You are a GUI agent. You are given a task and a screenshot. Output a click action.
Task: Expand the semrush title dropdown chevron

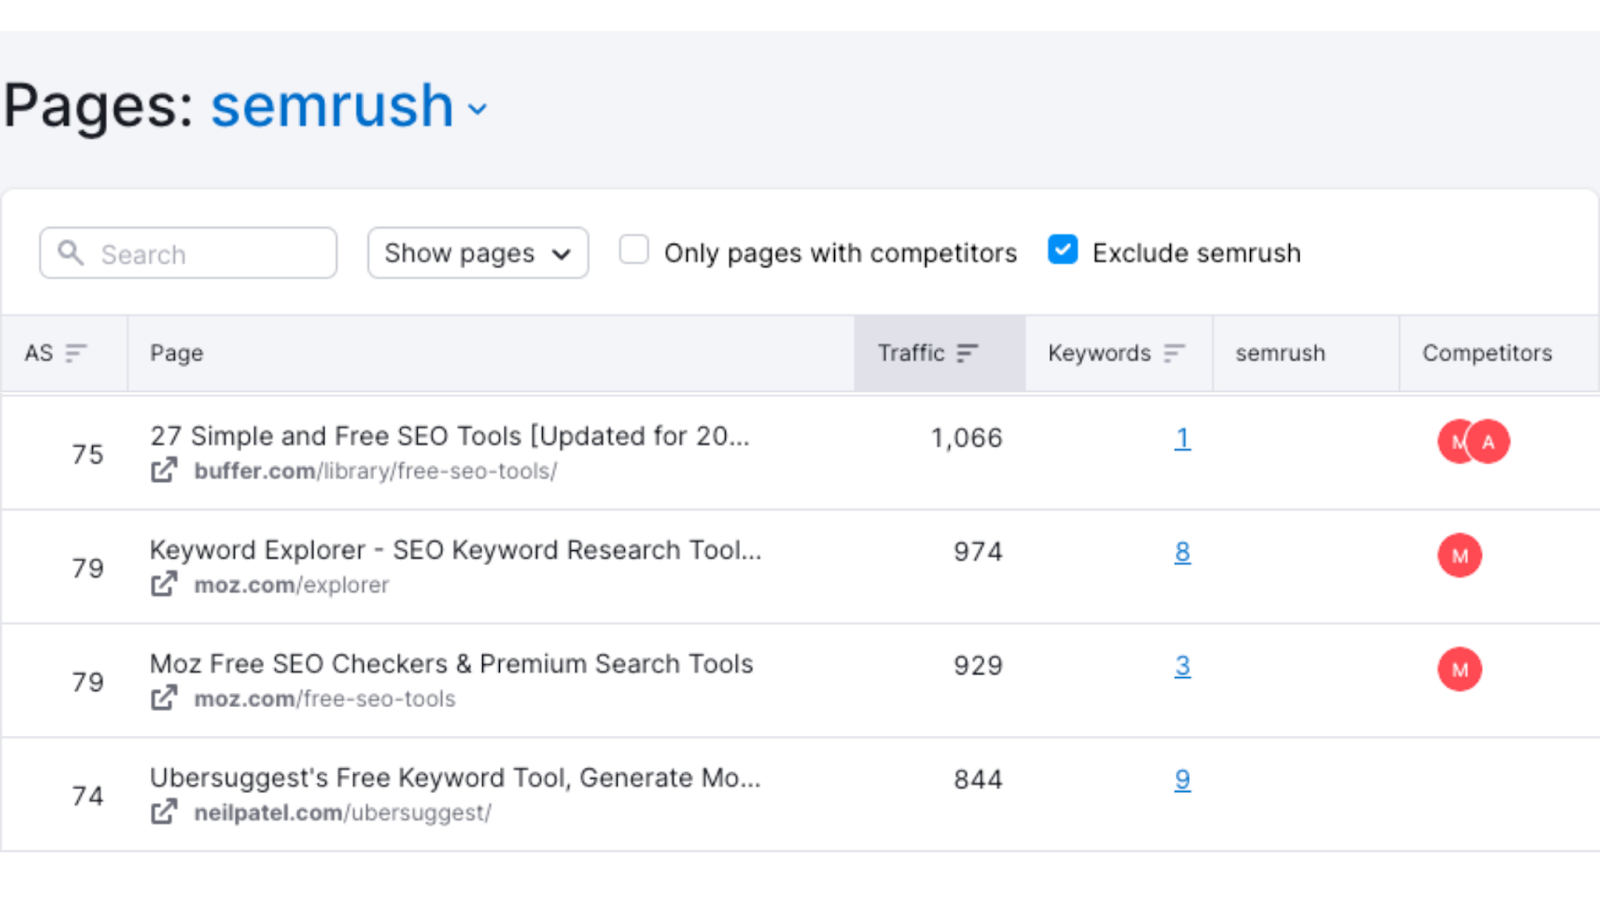click(478, 109)
